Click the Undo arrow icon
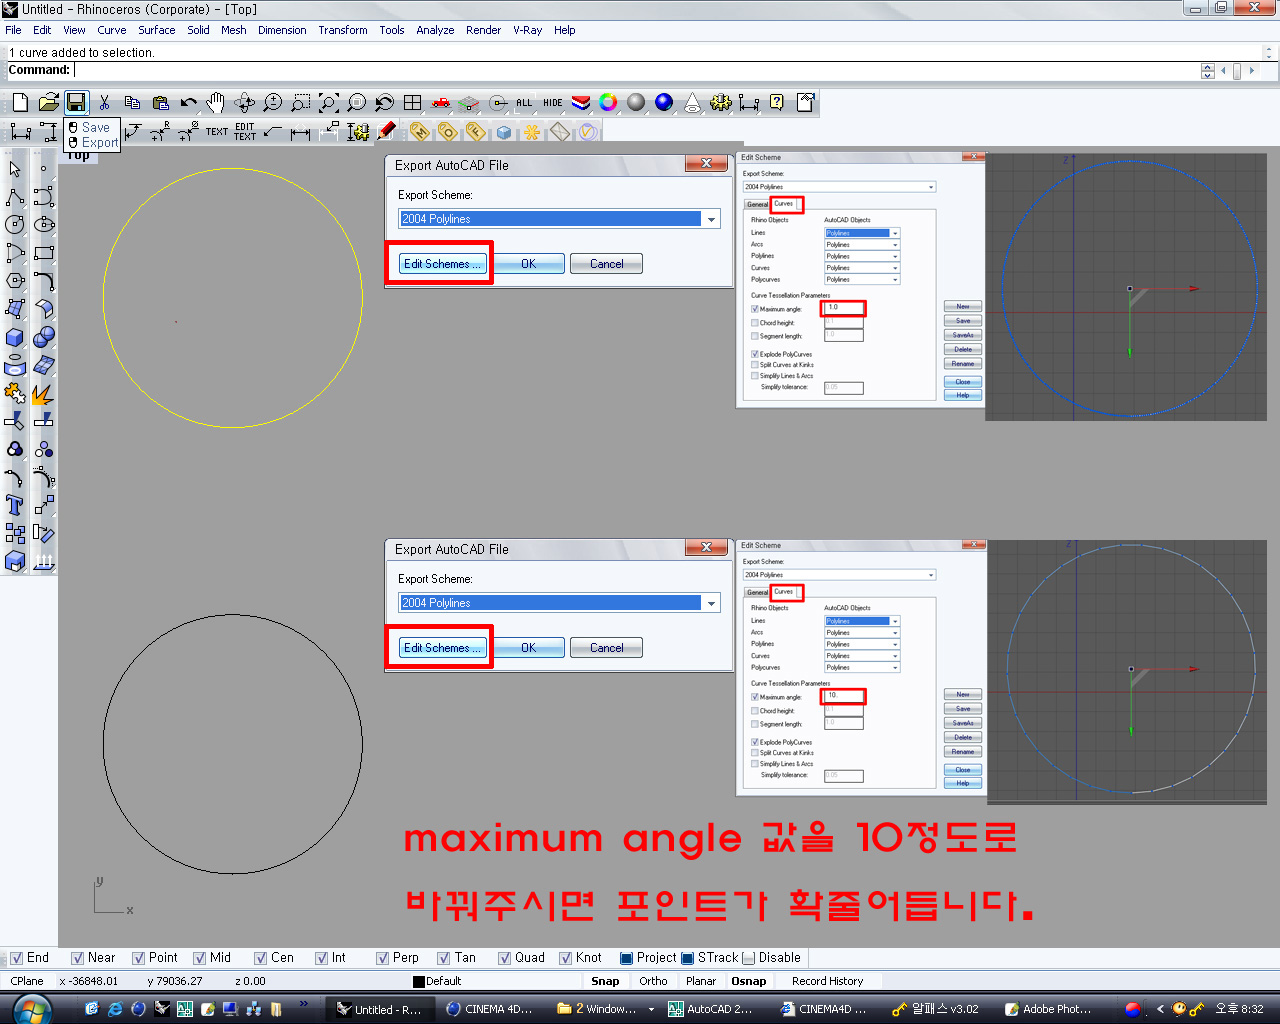The image size is (1280, 1024). 188,103
